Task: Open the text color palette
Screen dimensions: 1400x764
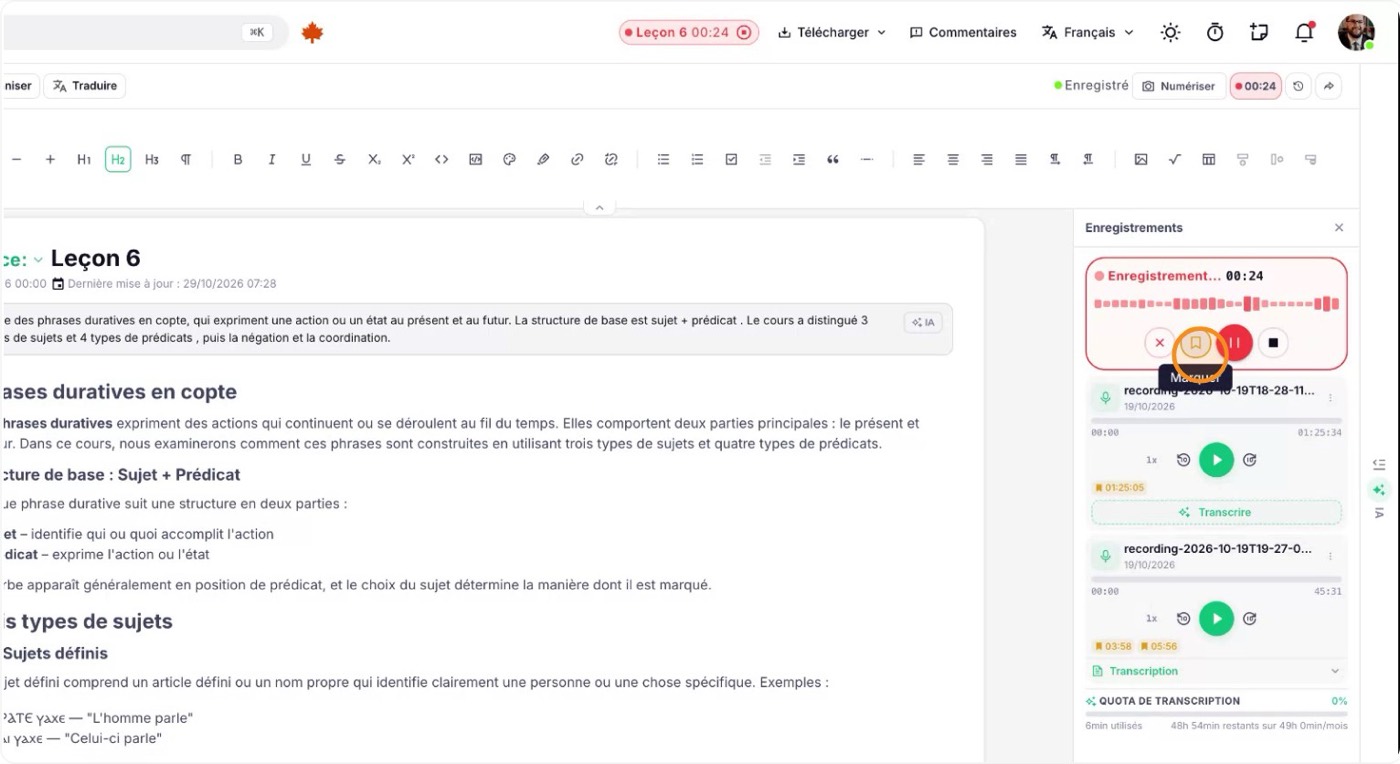Action: 509,159
